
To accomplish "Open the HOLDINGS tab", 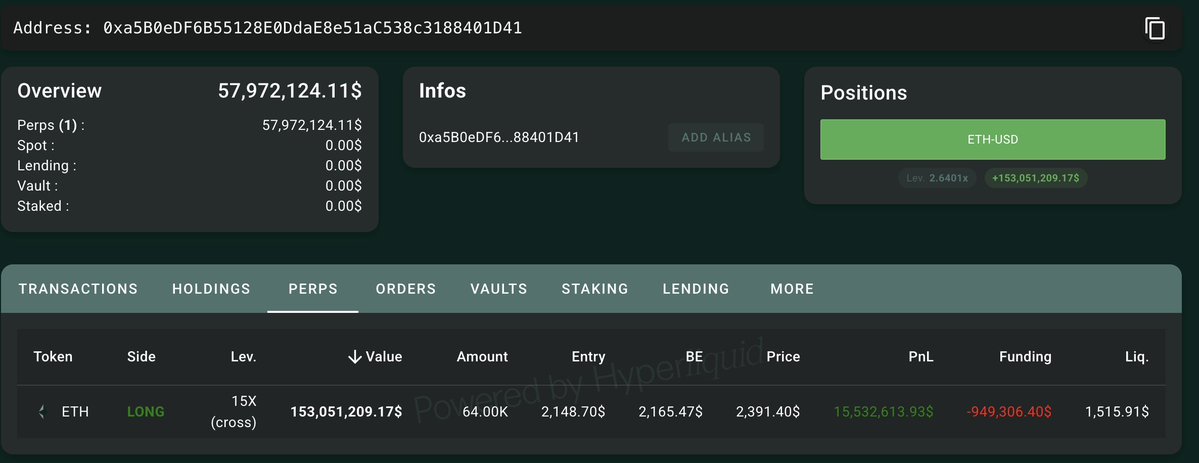I will 211,289.
